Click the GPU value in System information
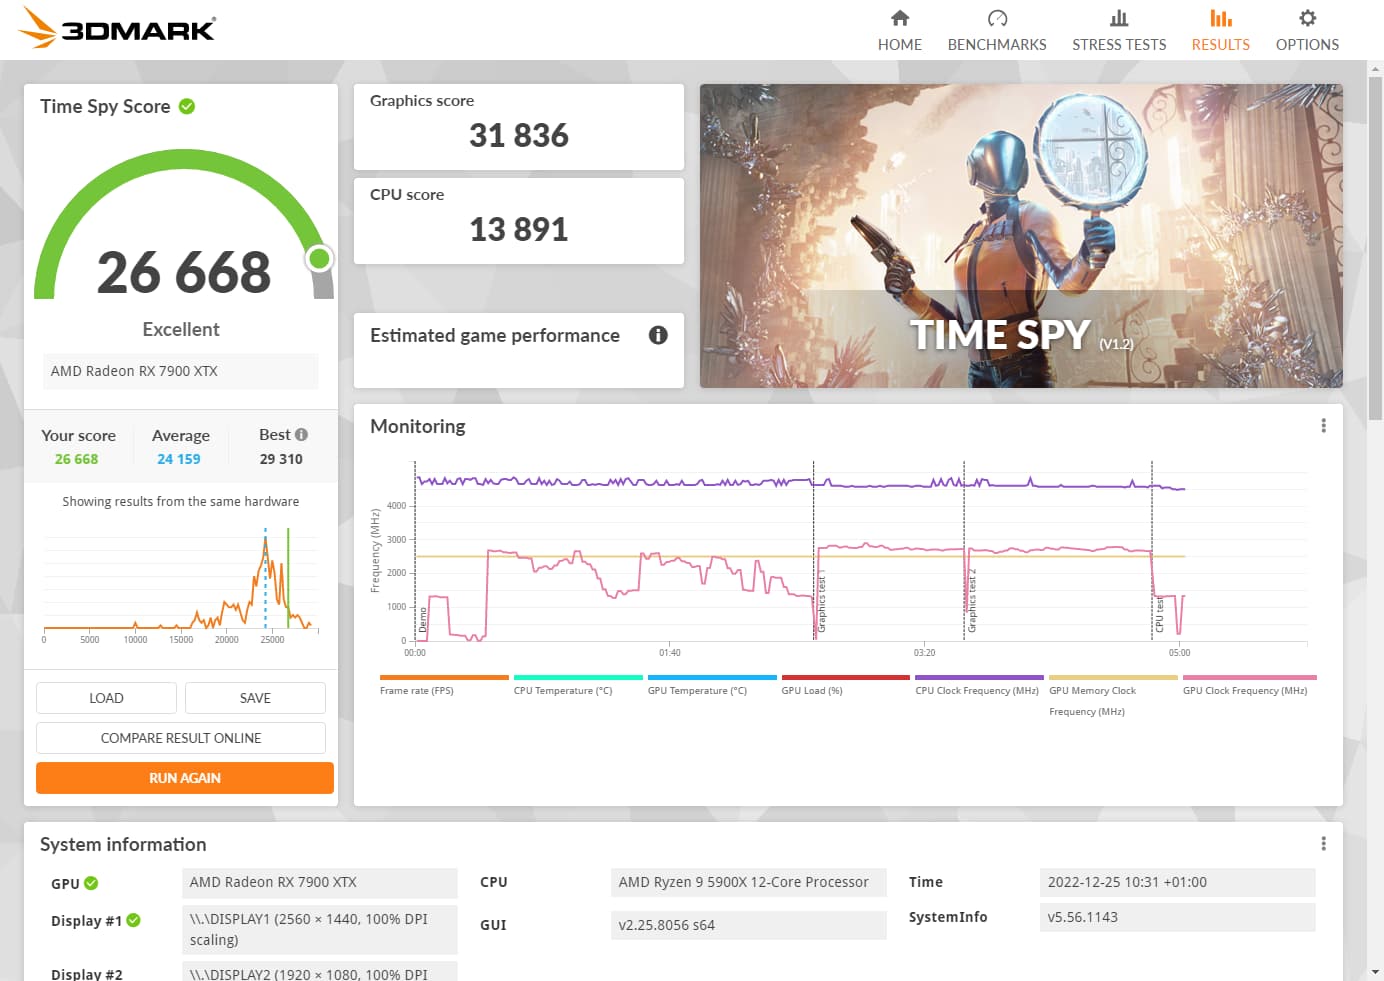The width and height of the screenshot is (1384, 981). 320,882
